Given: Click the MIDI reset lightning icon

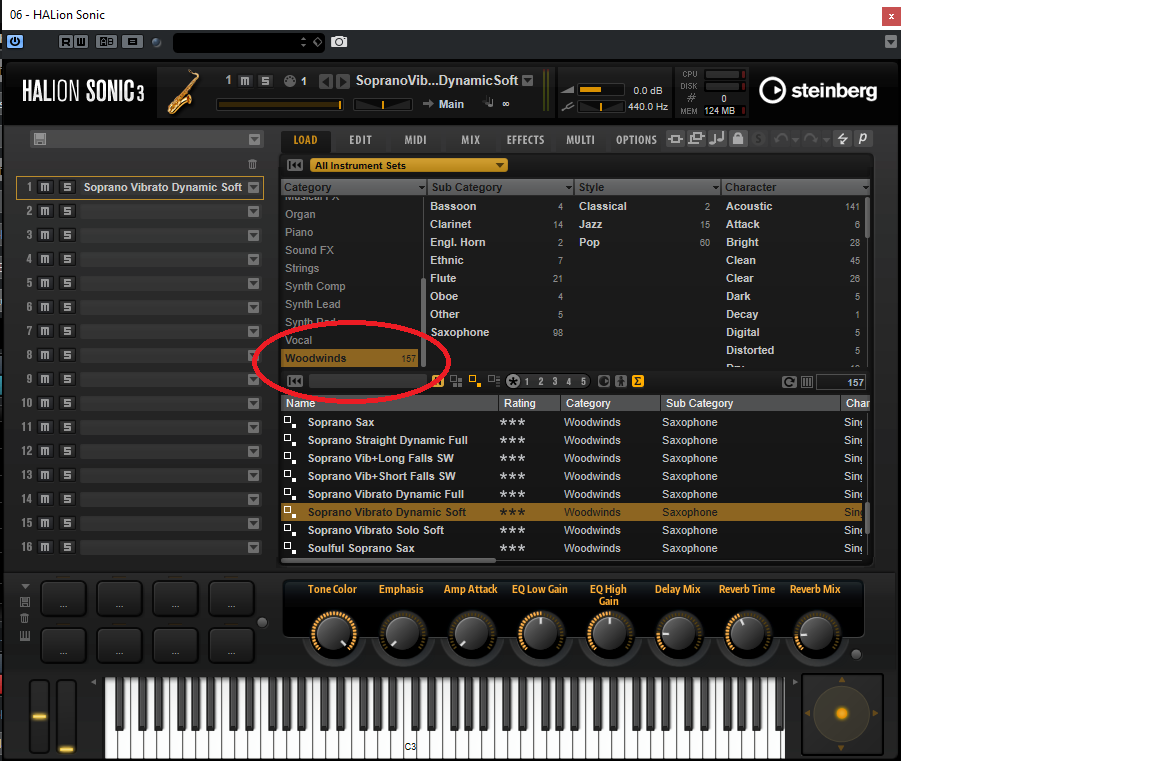Looking at the screenshot, I should coord(843,138).
